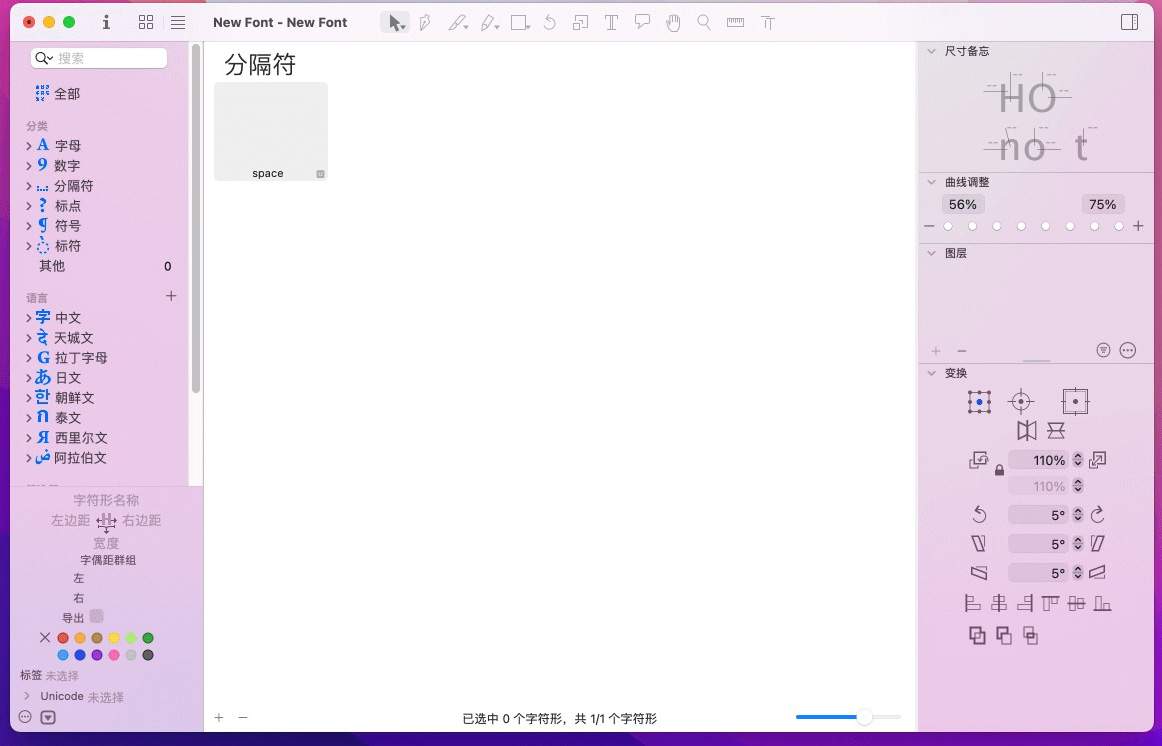The image size is (1162, 746).
Task: Click plus button to add glyph
Action: click(219, 718)
